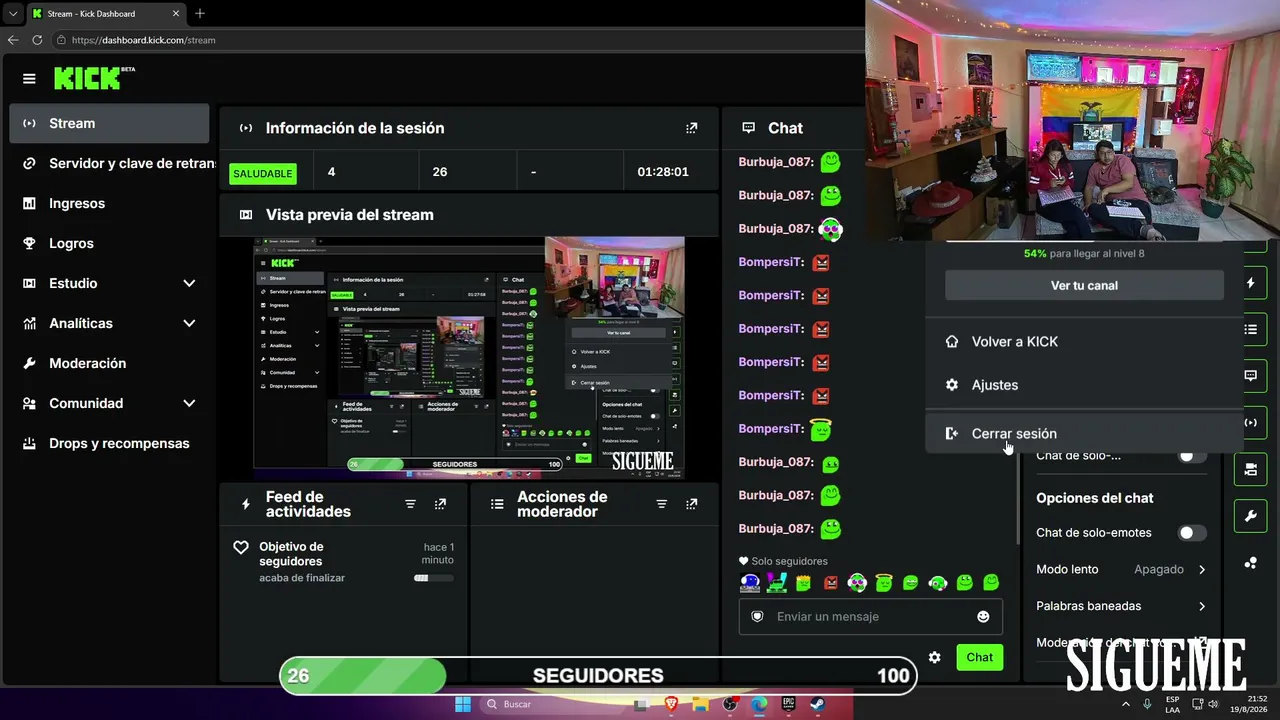Open Steam from the taskbar
Screen dimensions: 1280x720
pyautogui.click(x=817, y=704)
